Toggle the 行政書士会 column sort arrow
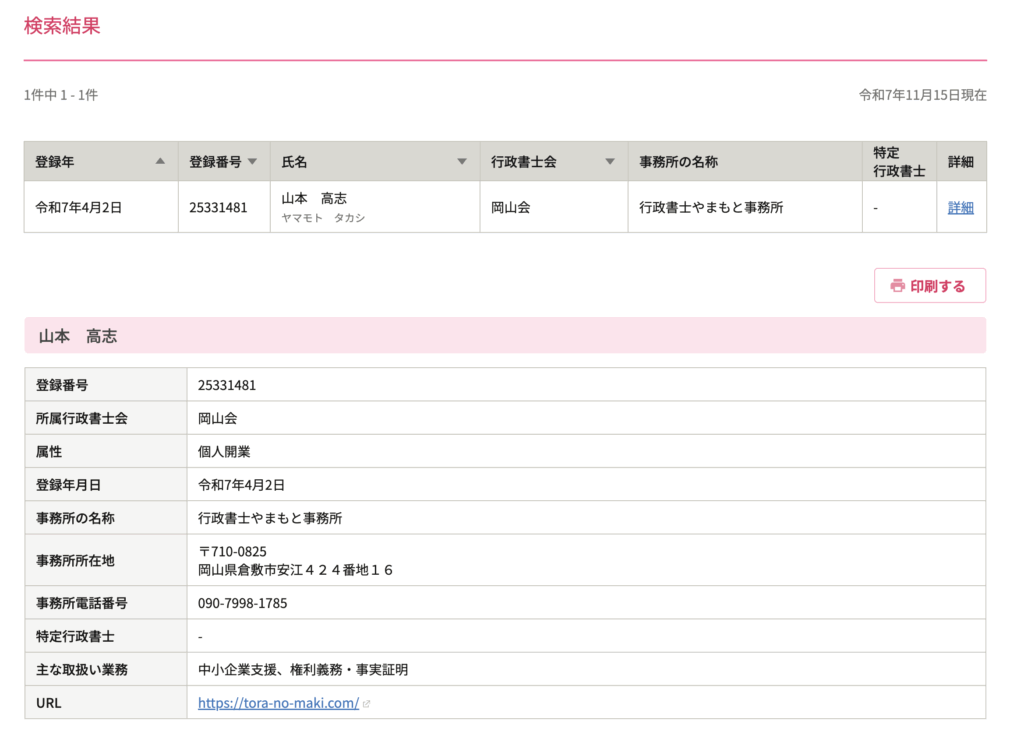Viewport: 1024px width, 731px height. [x=610, y=161]
